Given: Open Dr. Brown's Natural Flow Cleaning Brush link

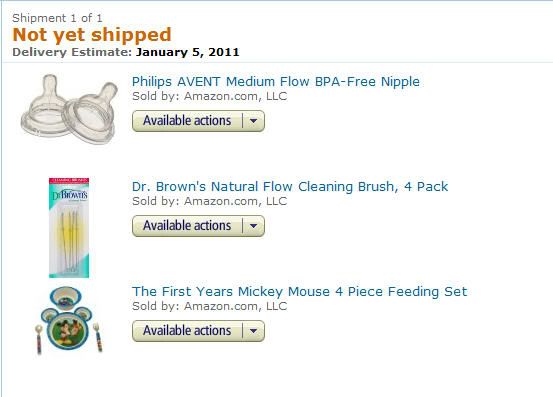Looking at the screenshot, I should pos(290,187).
